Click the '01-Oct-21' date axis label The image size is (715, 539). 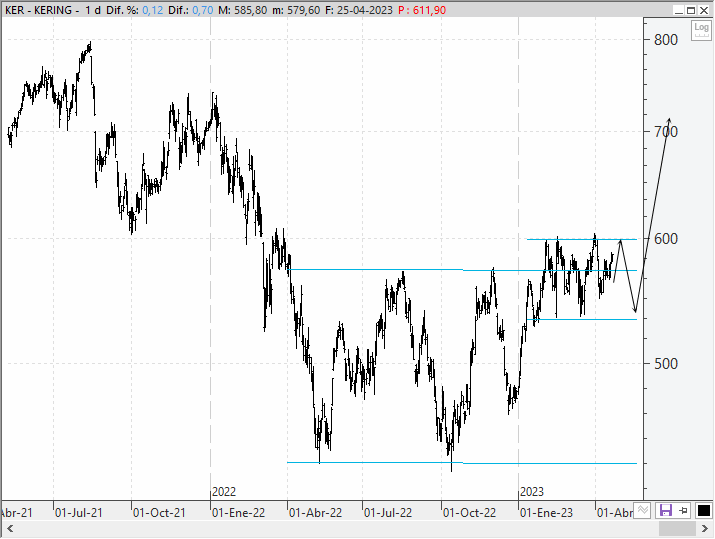pos(159,513)
